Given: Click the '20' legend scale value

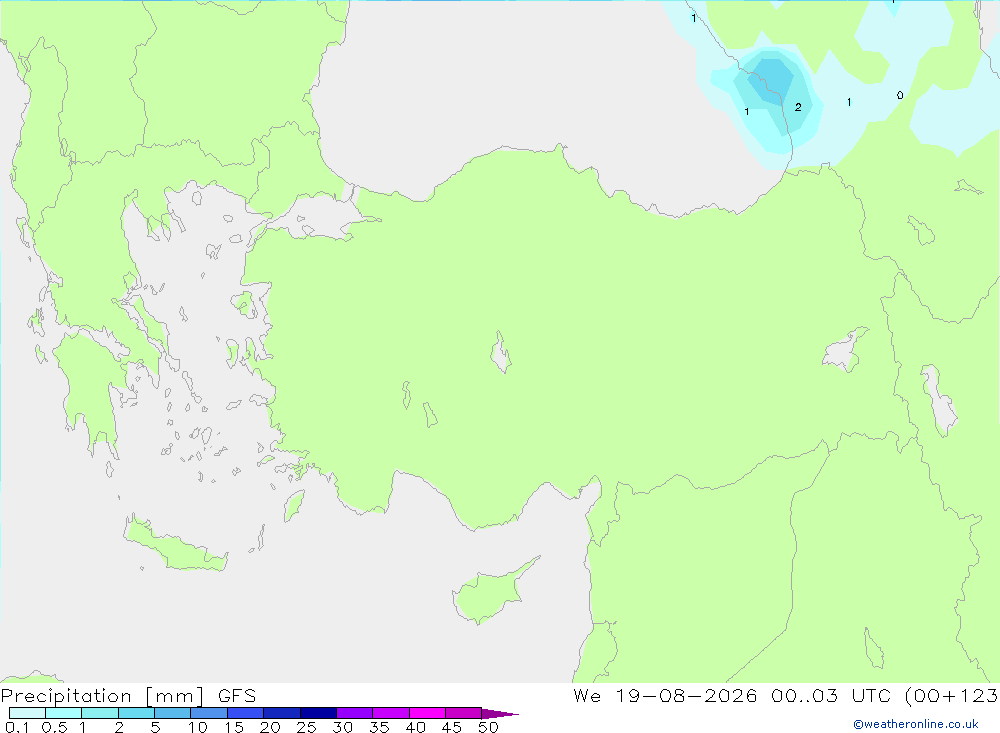Looking at the screenshot, I should tap(270, 727).
